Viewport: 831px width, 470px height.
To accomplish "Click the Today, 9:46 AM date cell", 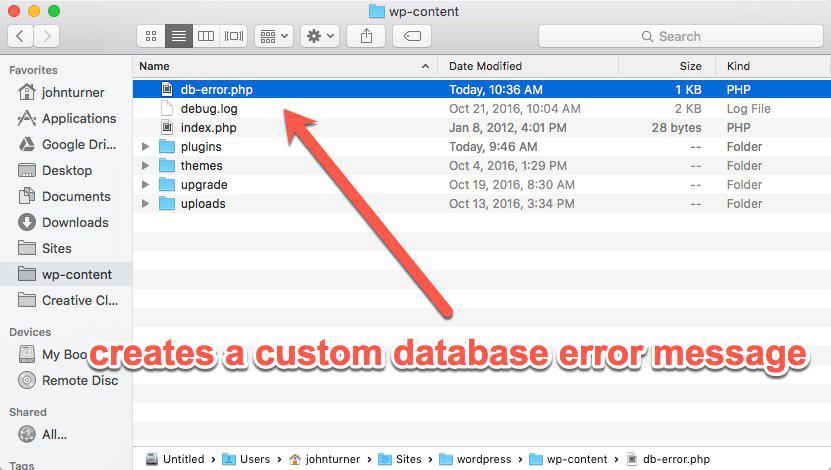I will [x=493, y=147].
